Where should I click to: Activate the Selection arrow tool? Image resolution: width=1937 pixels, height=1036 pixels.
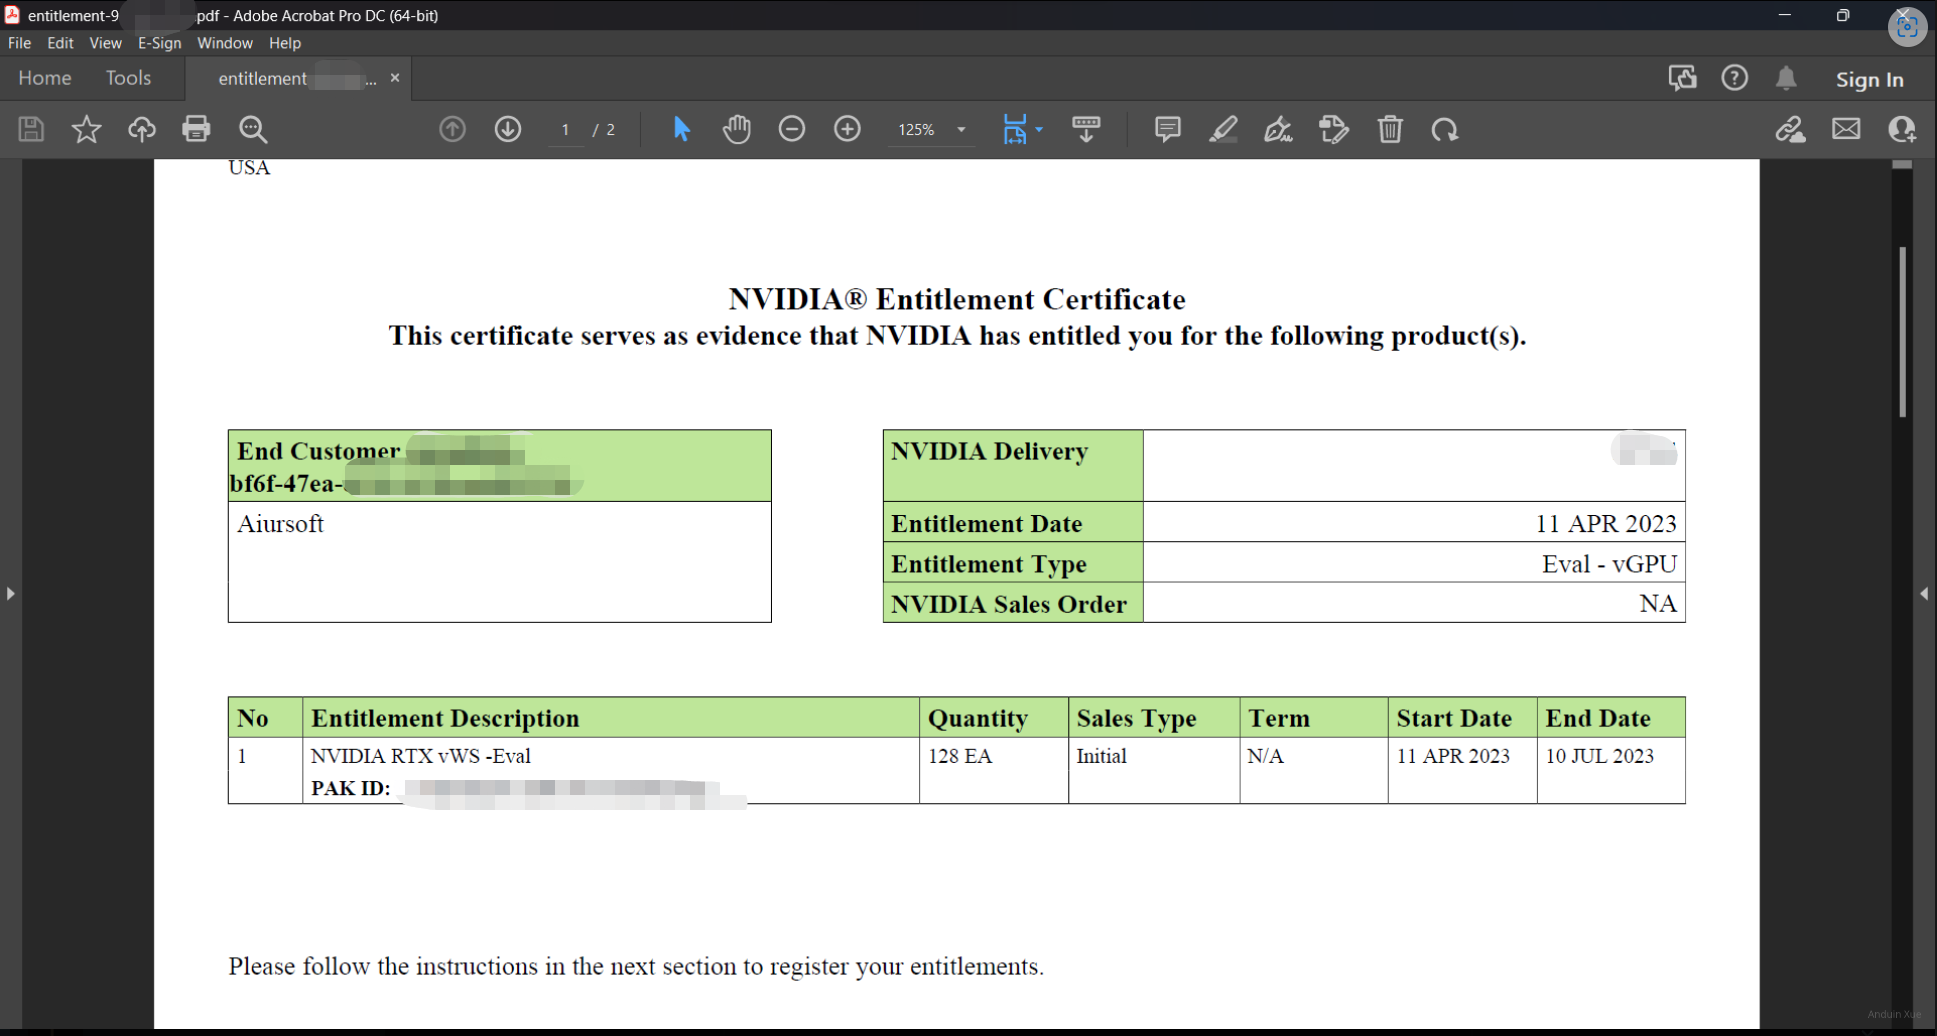[682, 129]
